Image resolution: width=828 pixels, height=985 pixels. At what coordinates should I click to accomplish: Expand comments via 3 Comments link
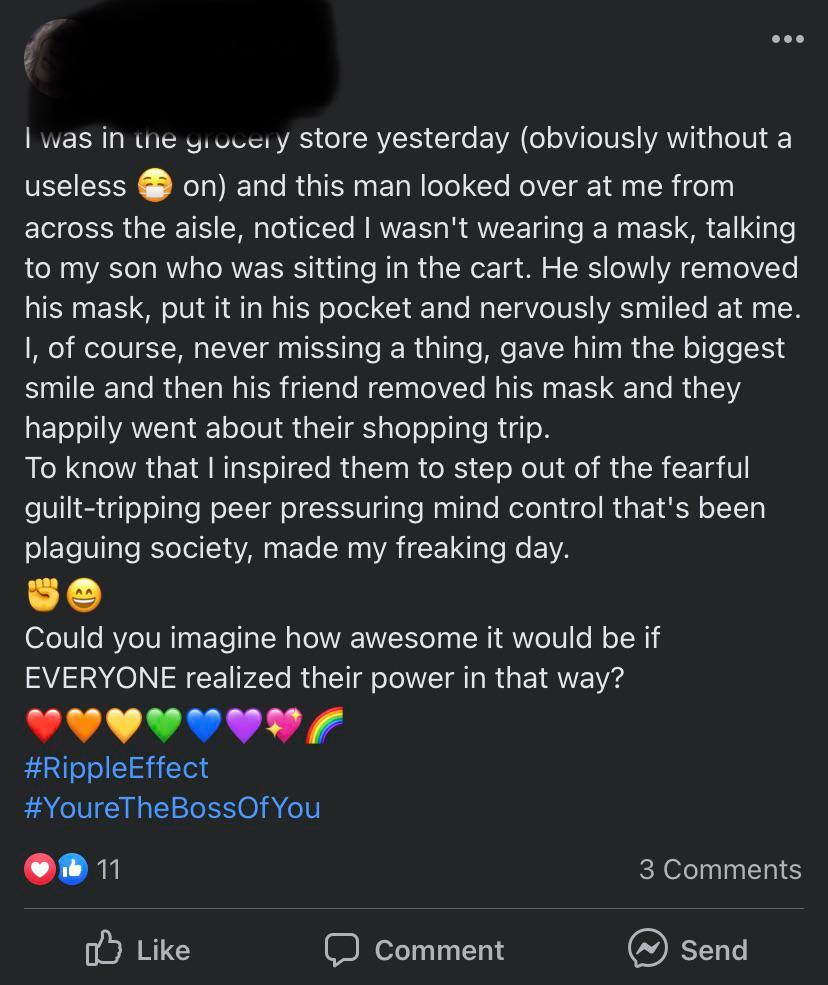pyautogui.click(x=720, y=868)
